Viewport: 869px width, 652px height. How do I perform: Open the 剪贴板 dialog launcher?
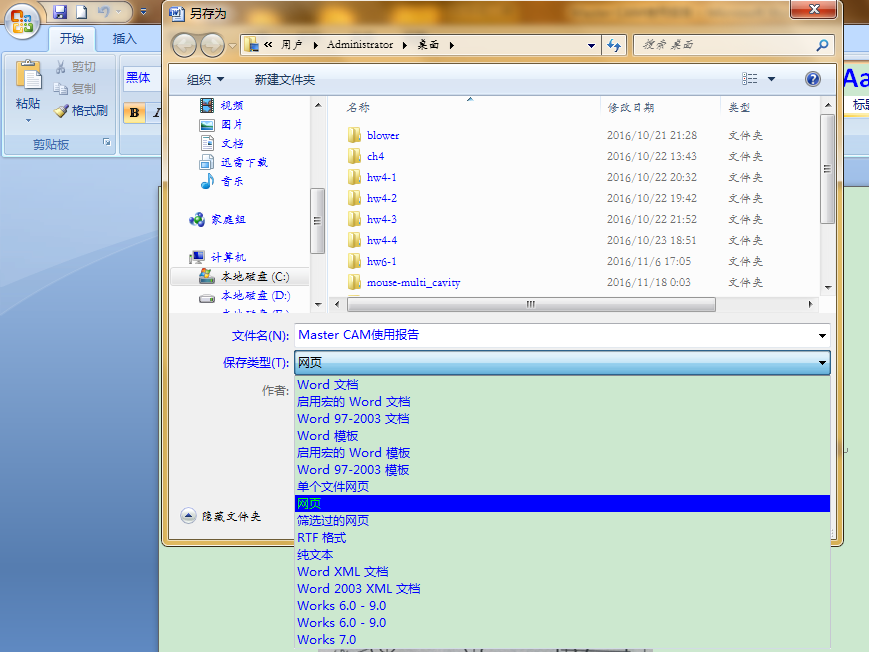(x=106, y=143)
